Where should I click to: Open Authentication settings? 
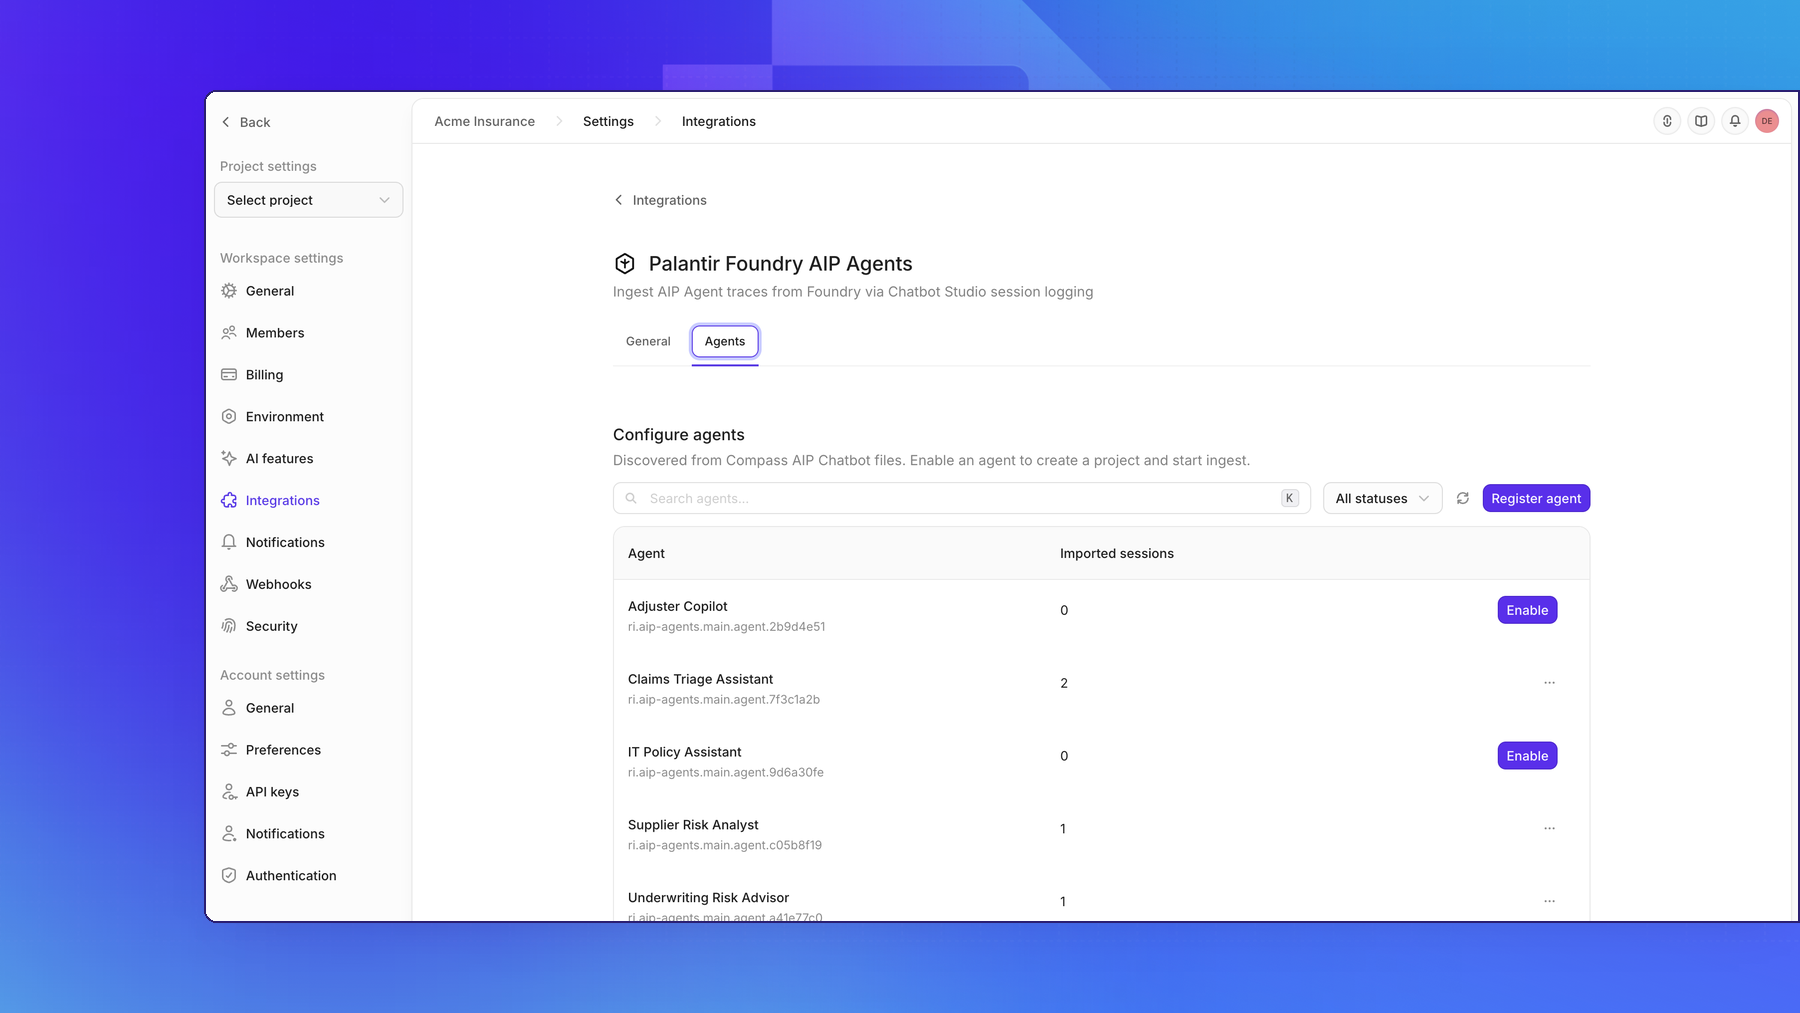pos(291,876)
